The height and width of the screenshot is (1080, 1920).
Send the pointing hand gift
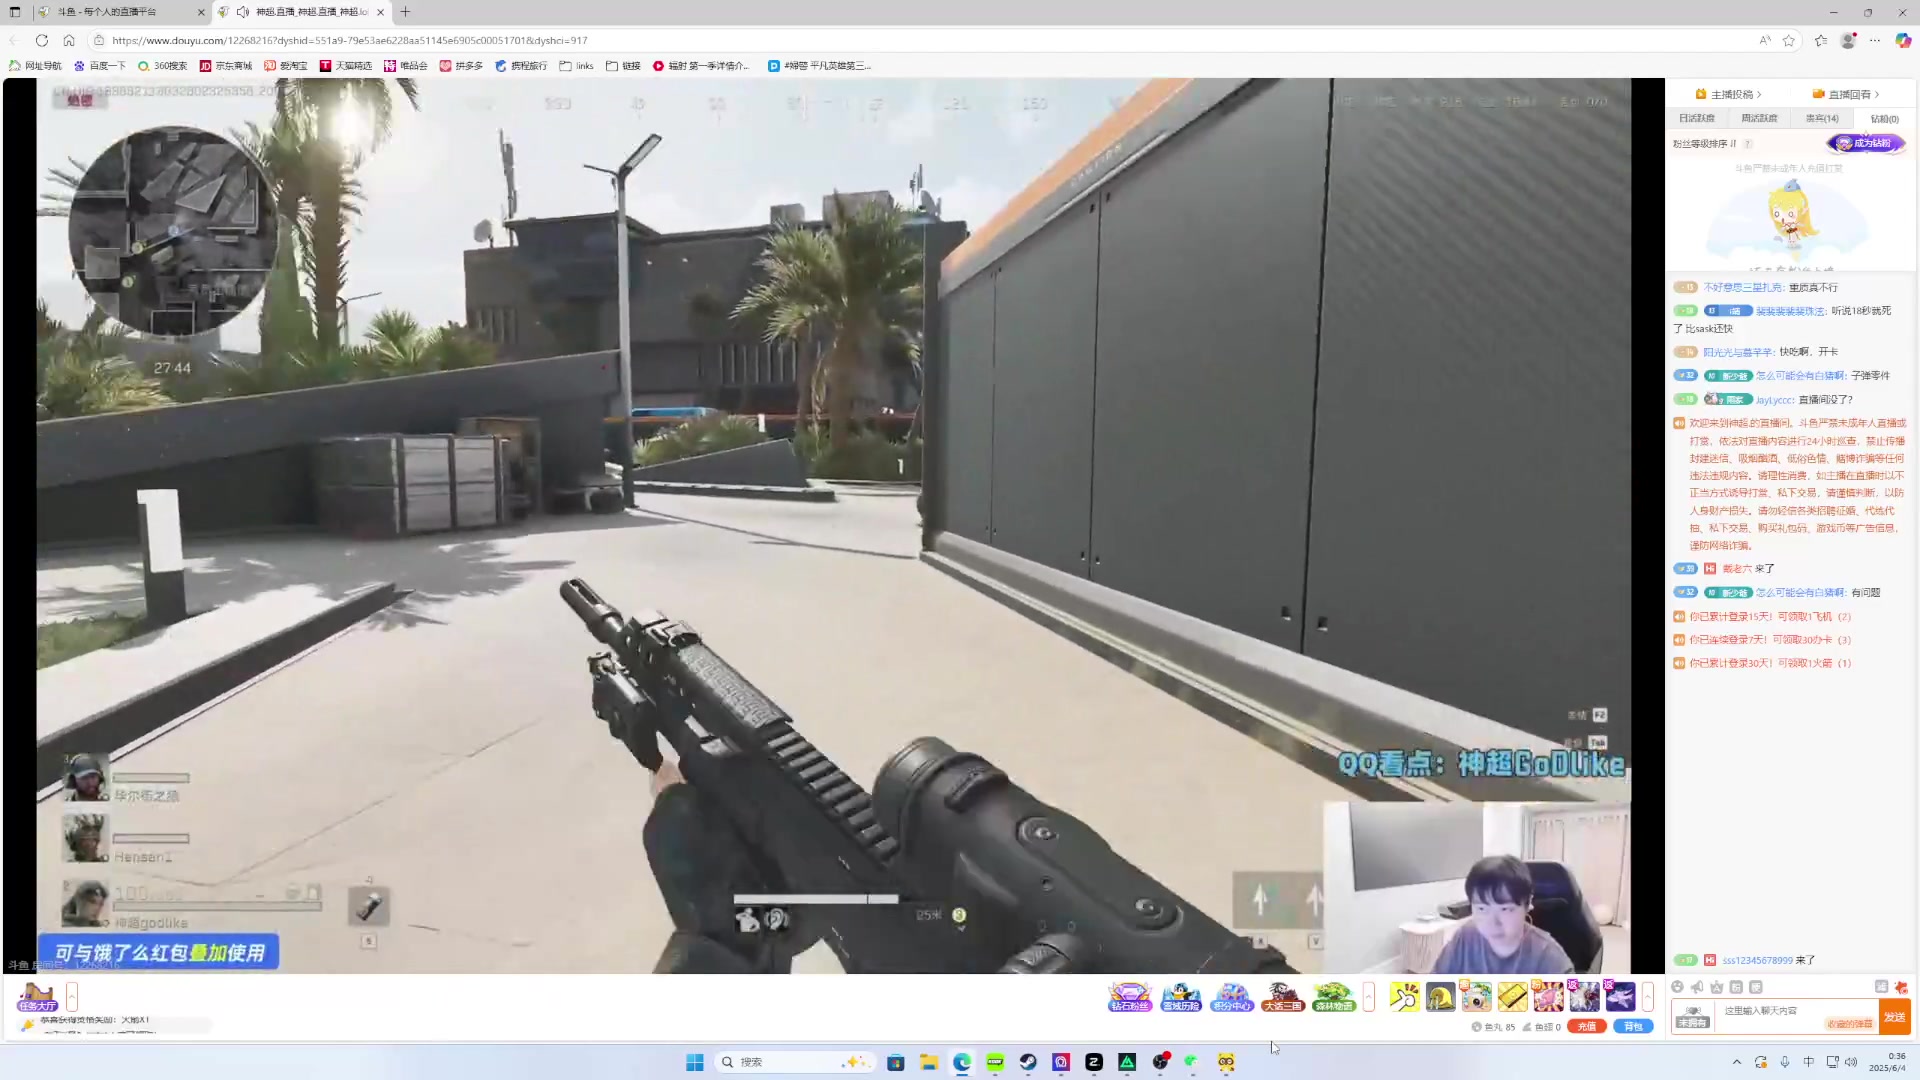click(1404, 997)
